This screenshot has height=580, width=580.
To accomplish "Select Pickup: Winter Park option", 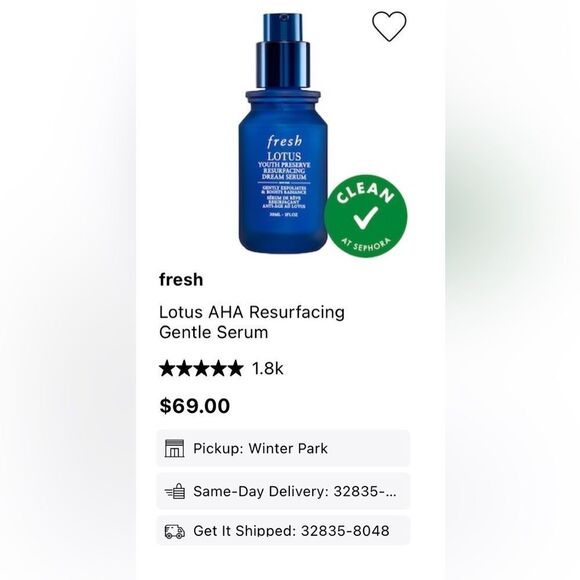I will pyautogui.click(x=283, y=448).
